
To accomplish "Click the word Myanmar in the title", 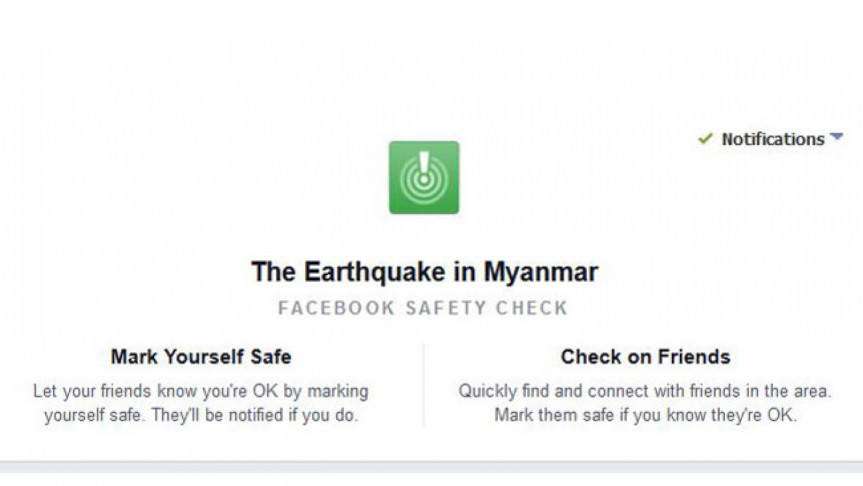I will point(540,272).
